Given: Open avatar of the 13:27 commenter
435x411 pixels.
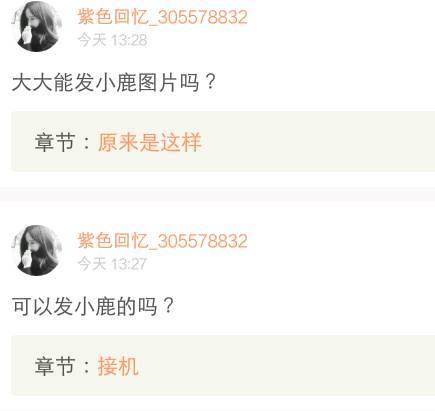Looking at the screenshot, I should (37, 250).
